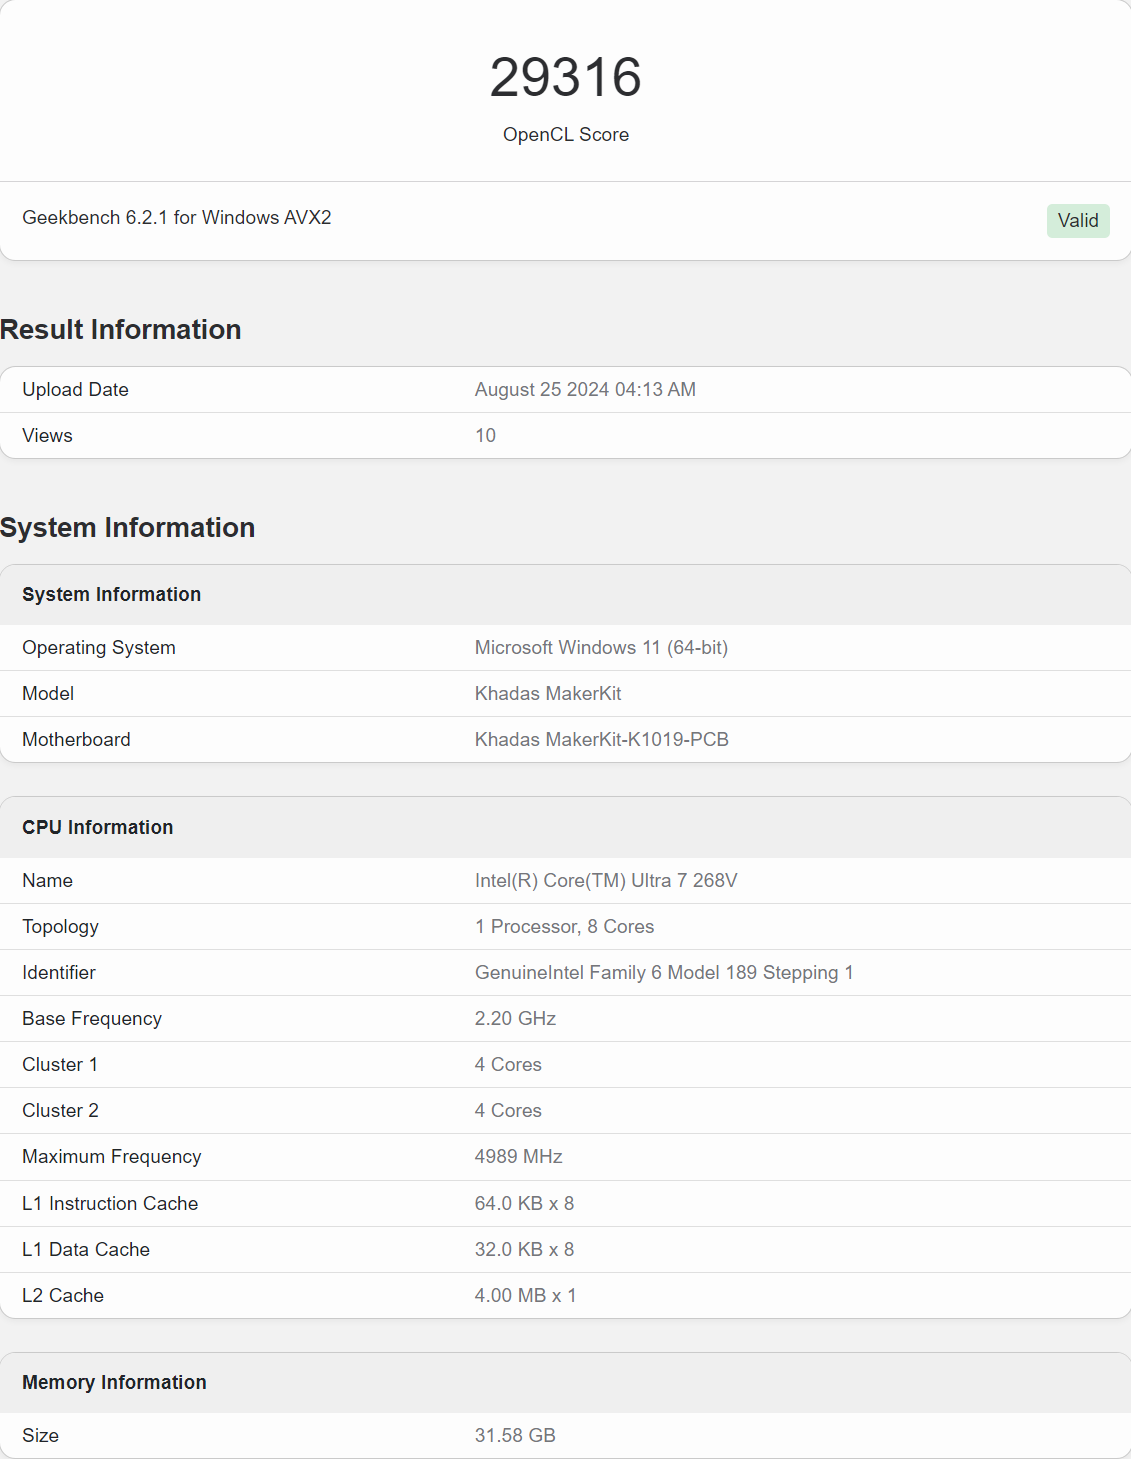Image resolution: width=1131 pixels, height=1459 pixels.
Task: Click the OpenCL Score label
Action: pyautogui.click(x=565, y=135)
